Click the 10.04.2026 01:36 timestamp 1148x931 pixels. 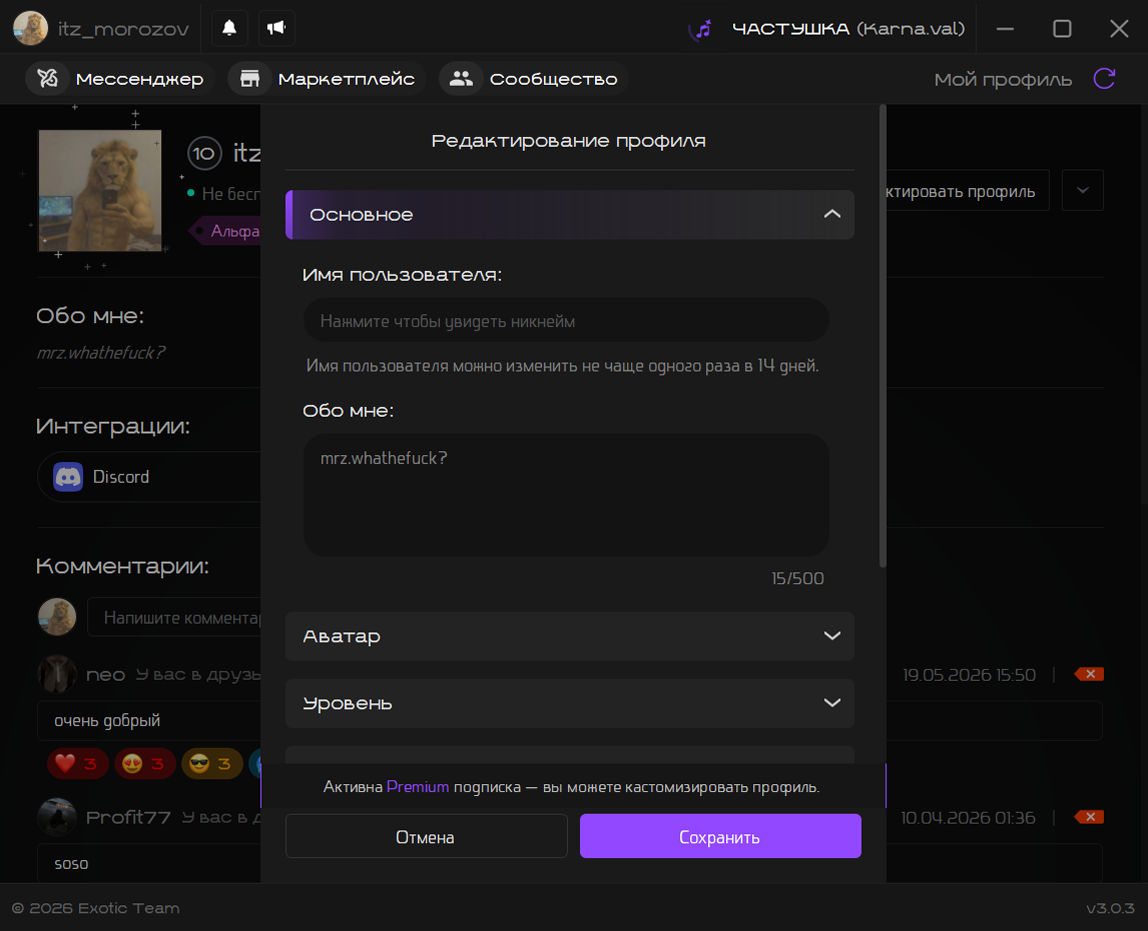pos(968,818)
